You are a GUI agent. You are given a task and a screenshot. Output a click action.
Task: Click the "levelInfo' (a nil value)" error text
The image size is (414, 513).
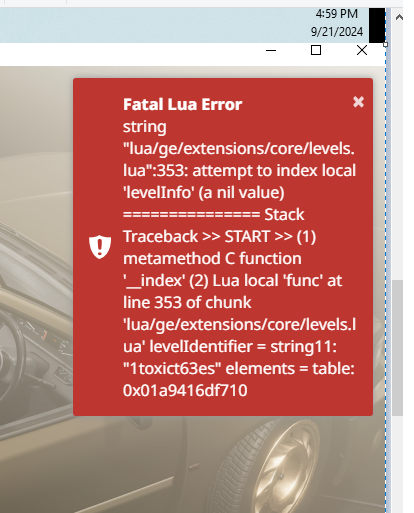click(204, 192)
